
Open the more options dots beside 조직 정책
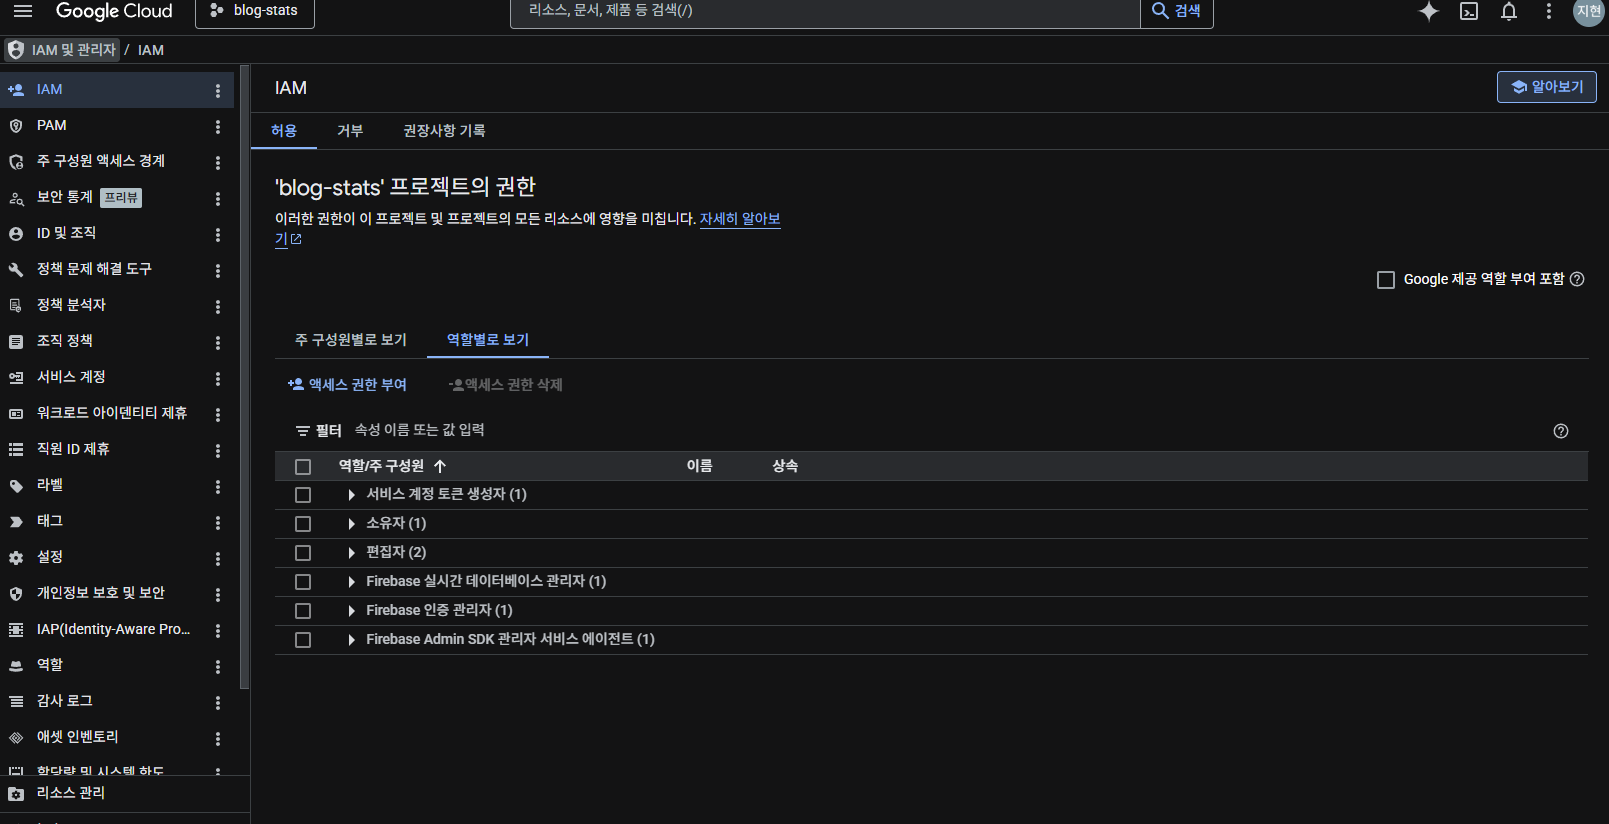click(x=218, y=343)
